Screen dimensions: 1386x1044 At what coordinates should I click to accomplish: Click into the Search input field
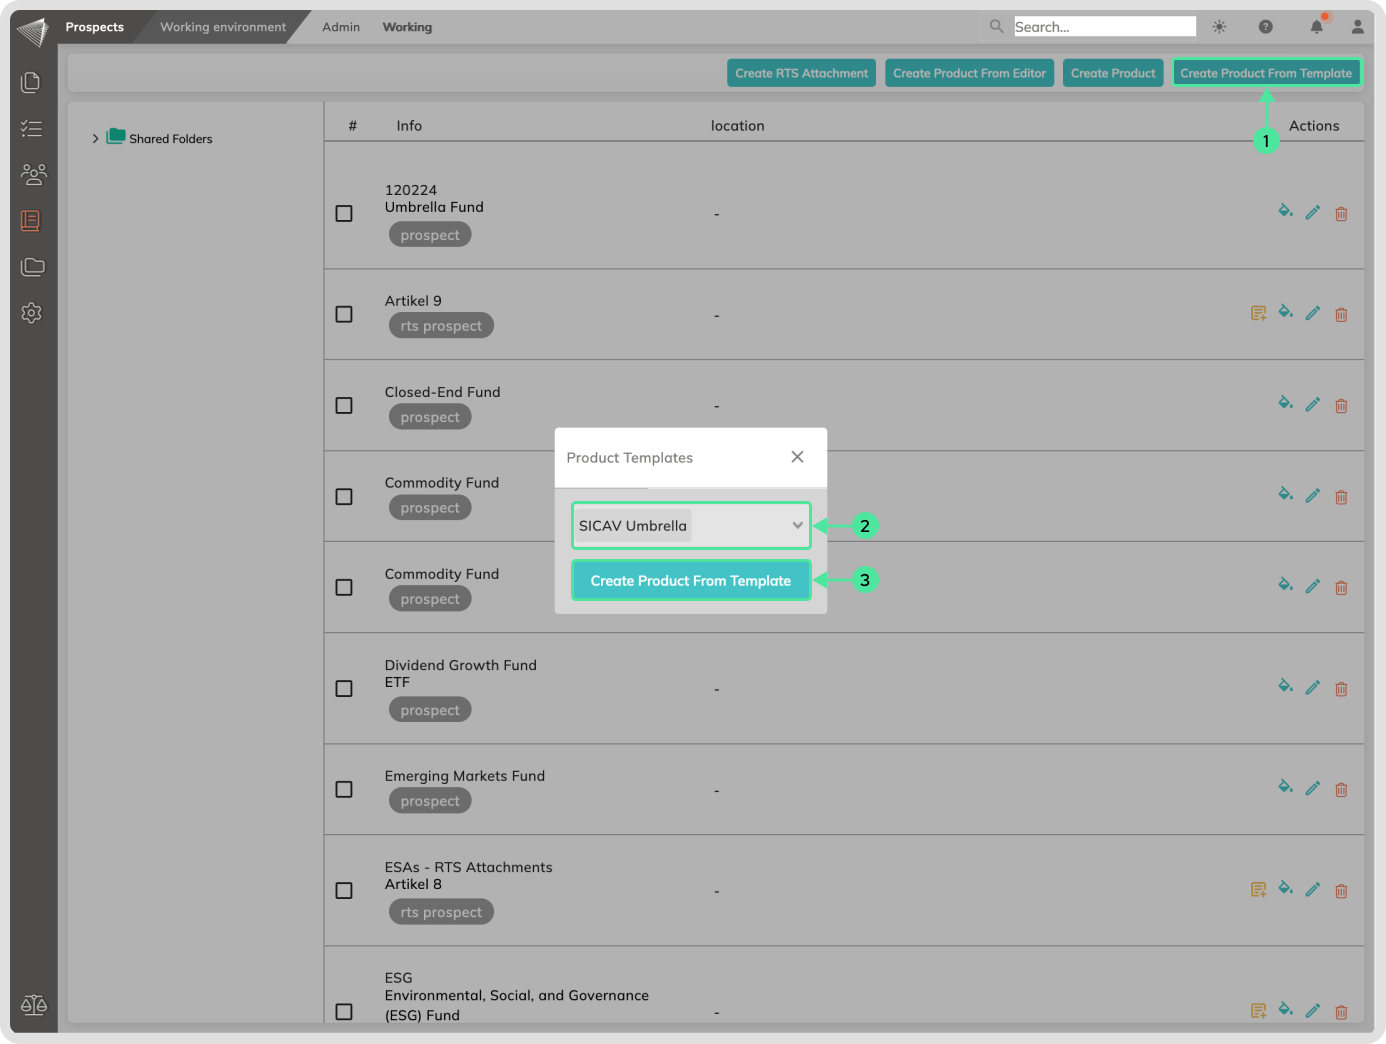pyautogui.click(x=1104, y=27)
